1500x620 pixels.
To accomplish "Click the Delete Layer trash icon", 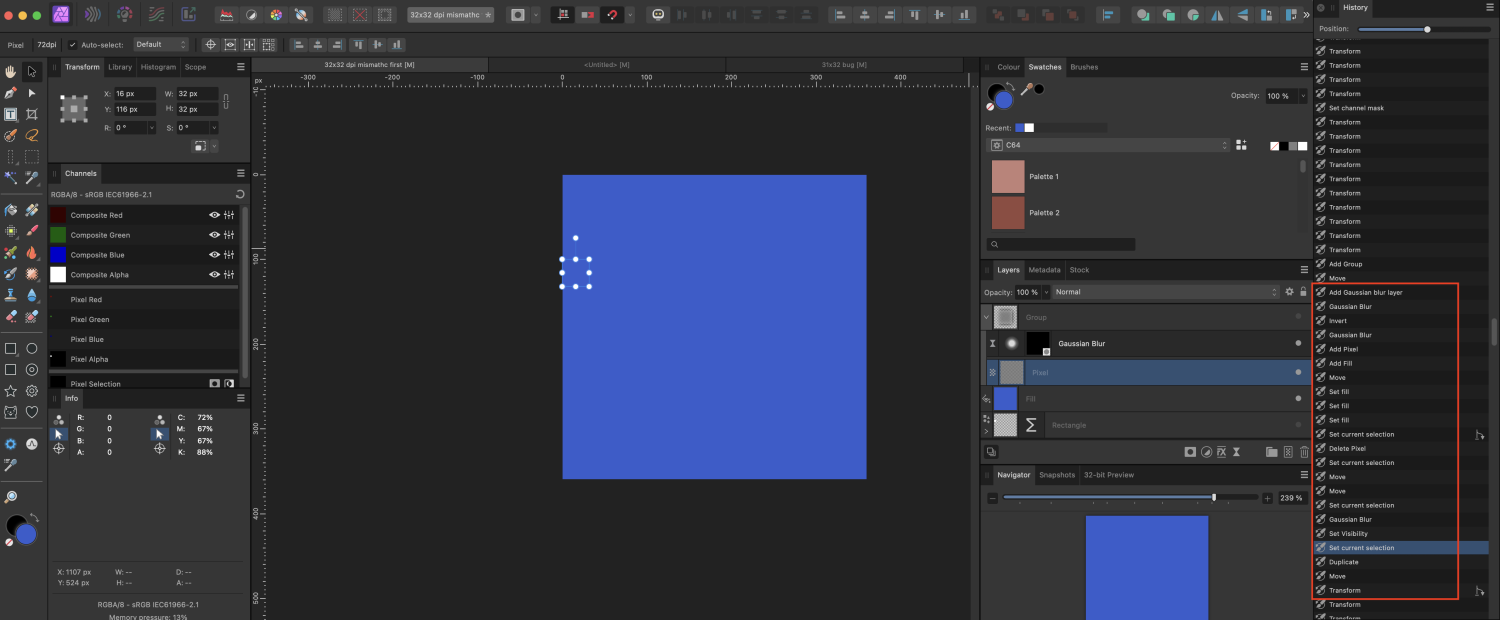I will click(x=1303, y=452).
